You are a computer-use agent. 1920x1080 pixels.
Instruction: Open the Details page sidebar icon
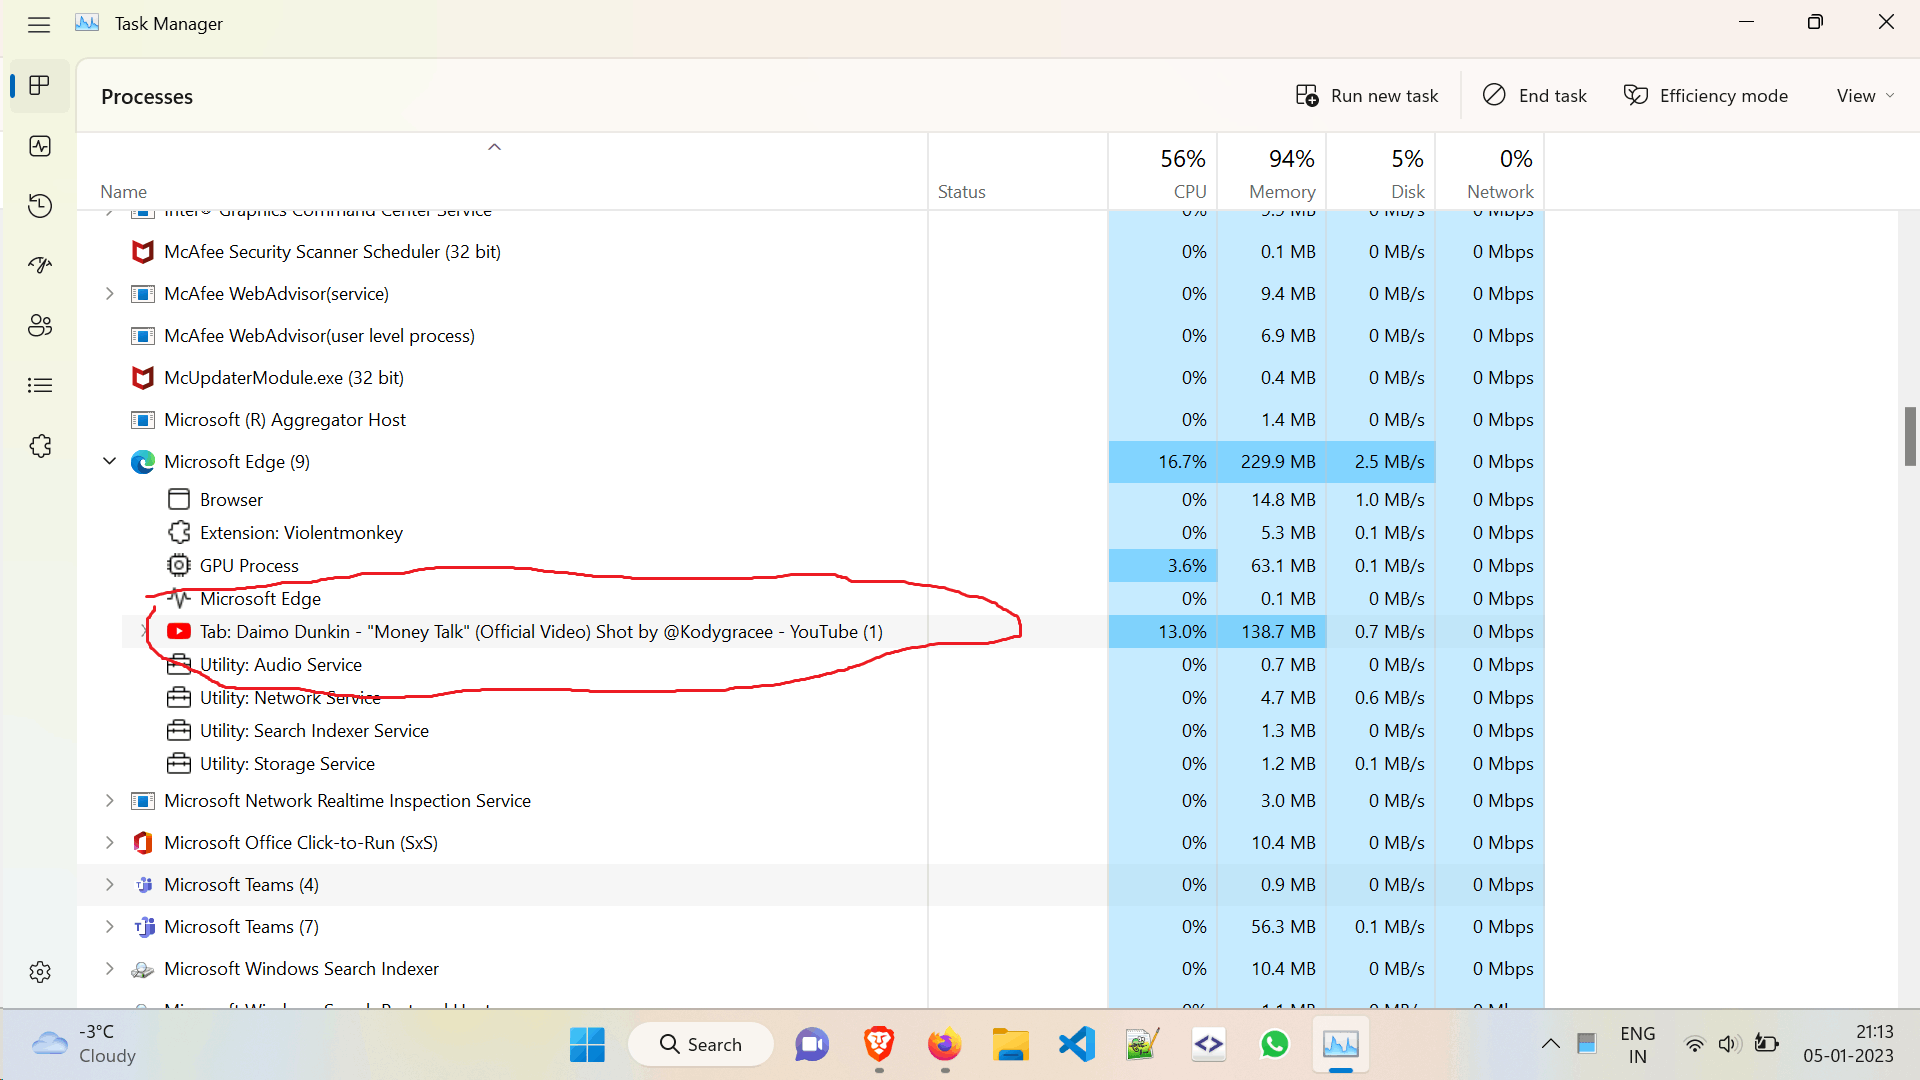click(40, 385)
